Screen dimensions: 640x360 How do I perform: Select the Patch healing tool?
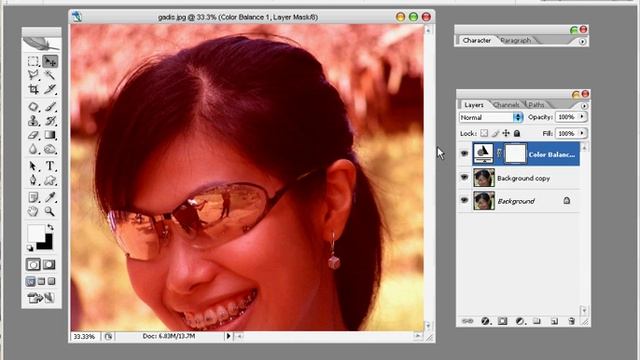pos(33,107)
